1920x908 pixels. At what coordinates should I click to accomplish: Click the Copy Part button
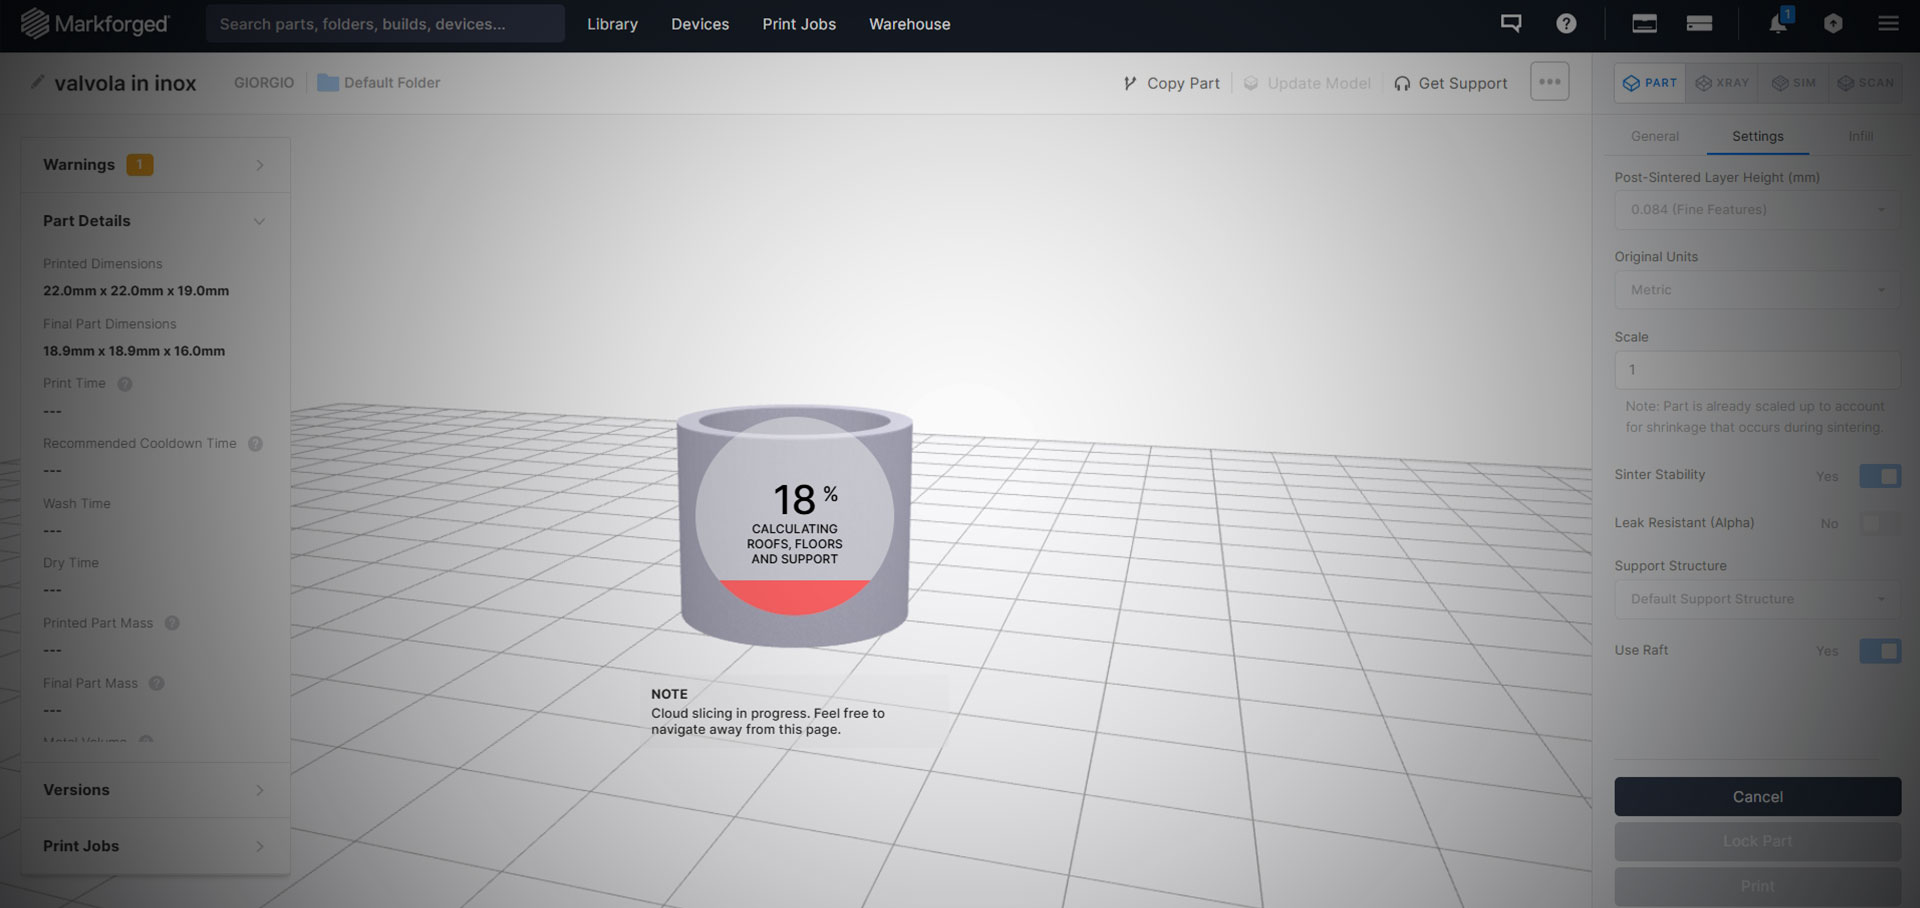click(1171, 83)
